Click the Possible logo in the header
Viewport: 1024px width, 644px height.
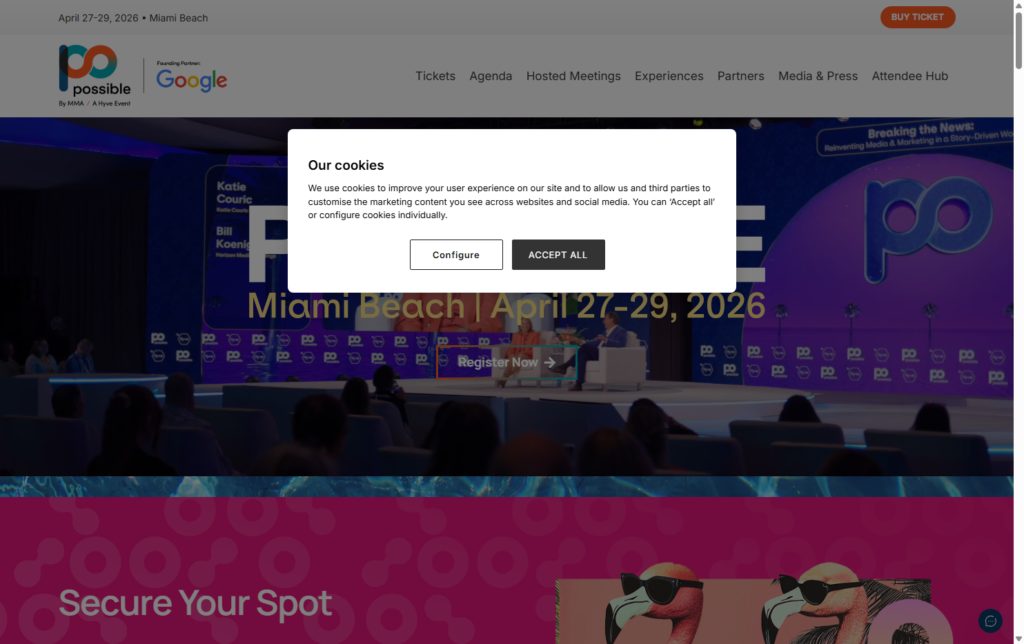[x=94, y=75]
